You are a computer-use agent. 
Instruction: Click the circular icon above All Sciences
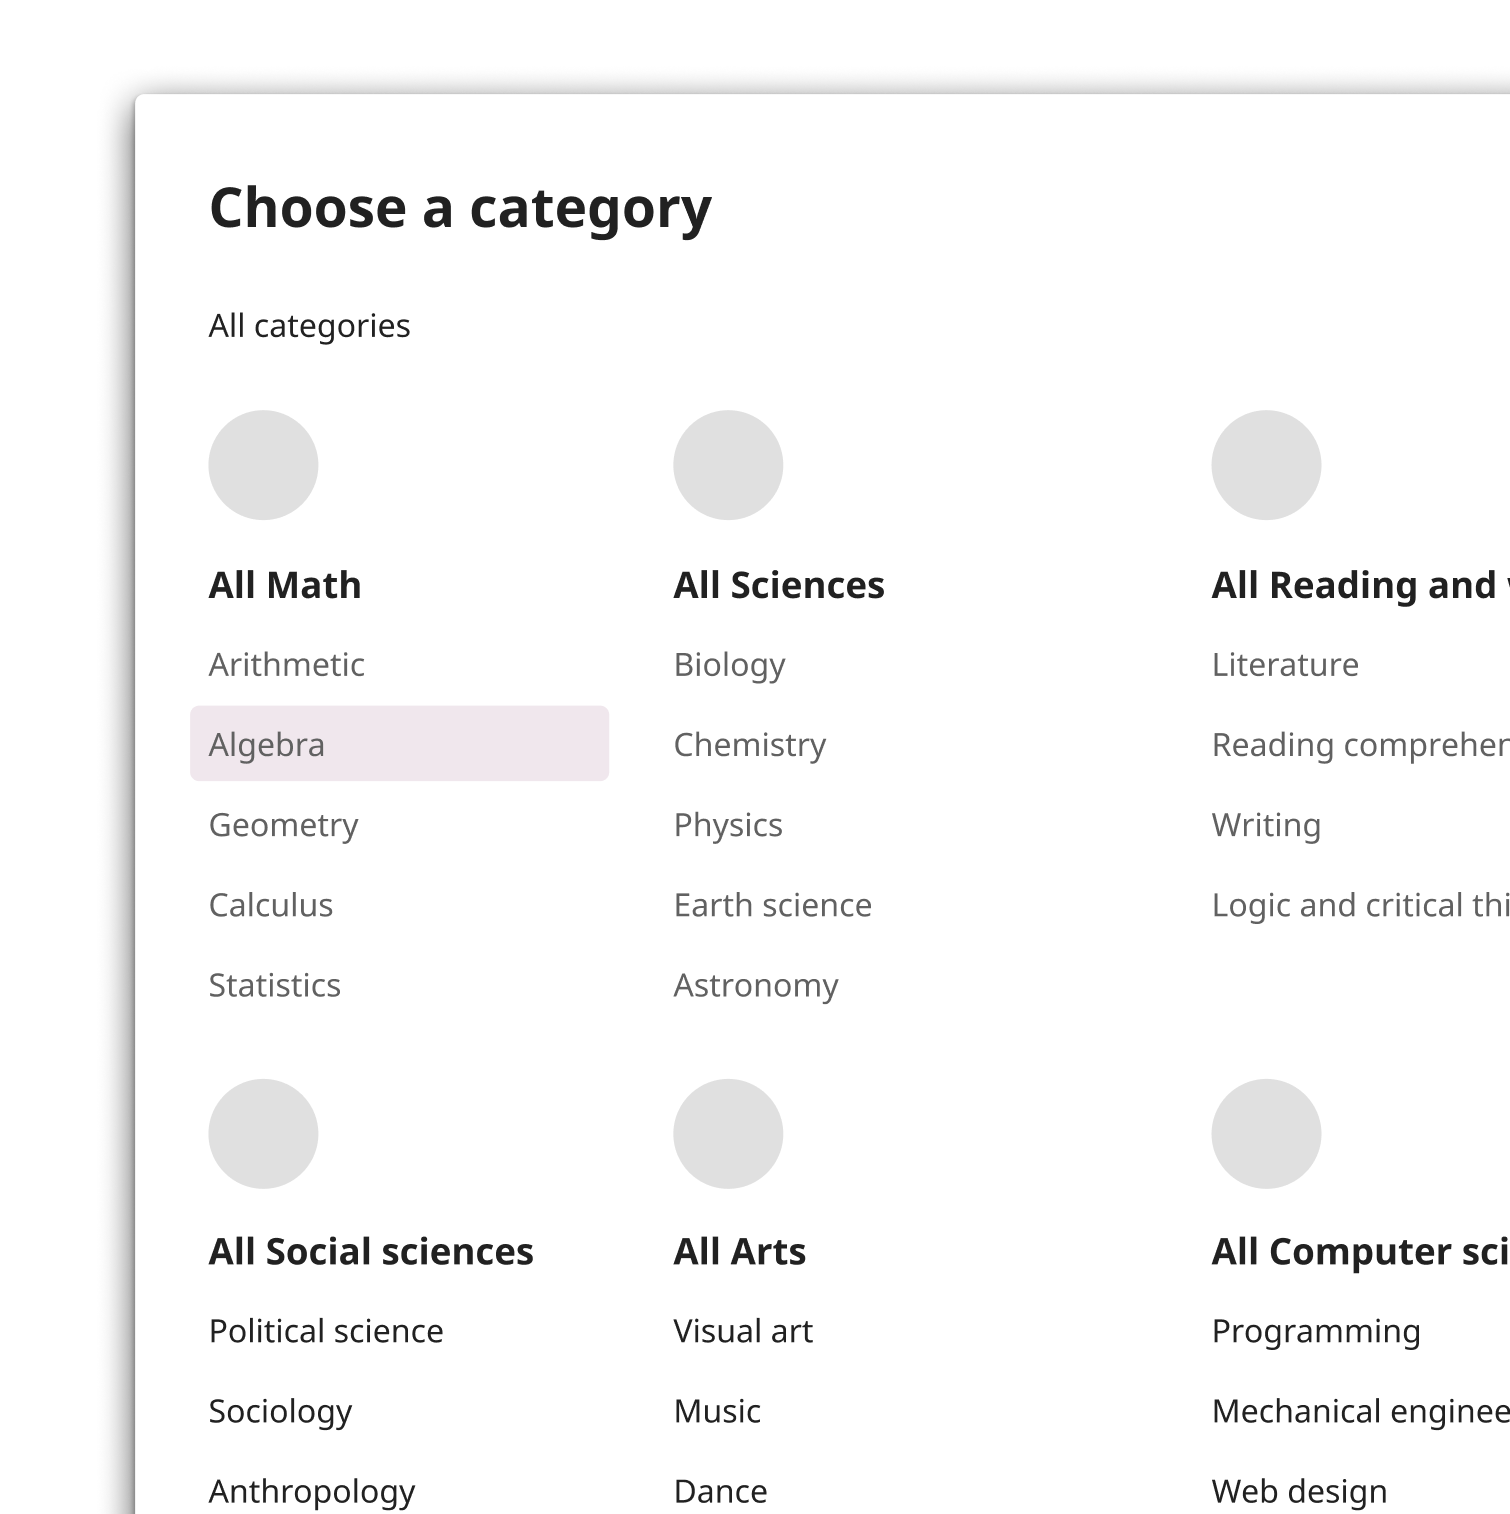coord(728,465)
